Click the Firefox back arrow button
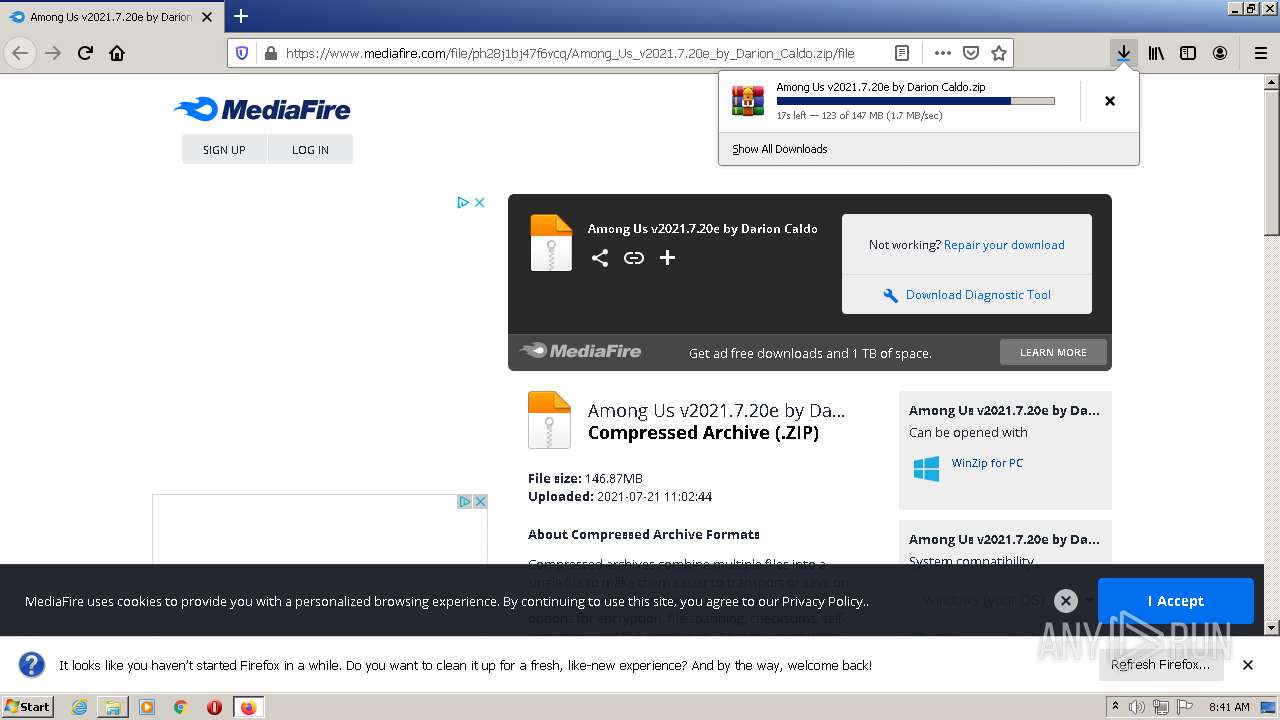Viewport: 1280px width, 720px height. 20,53
